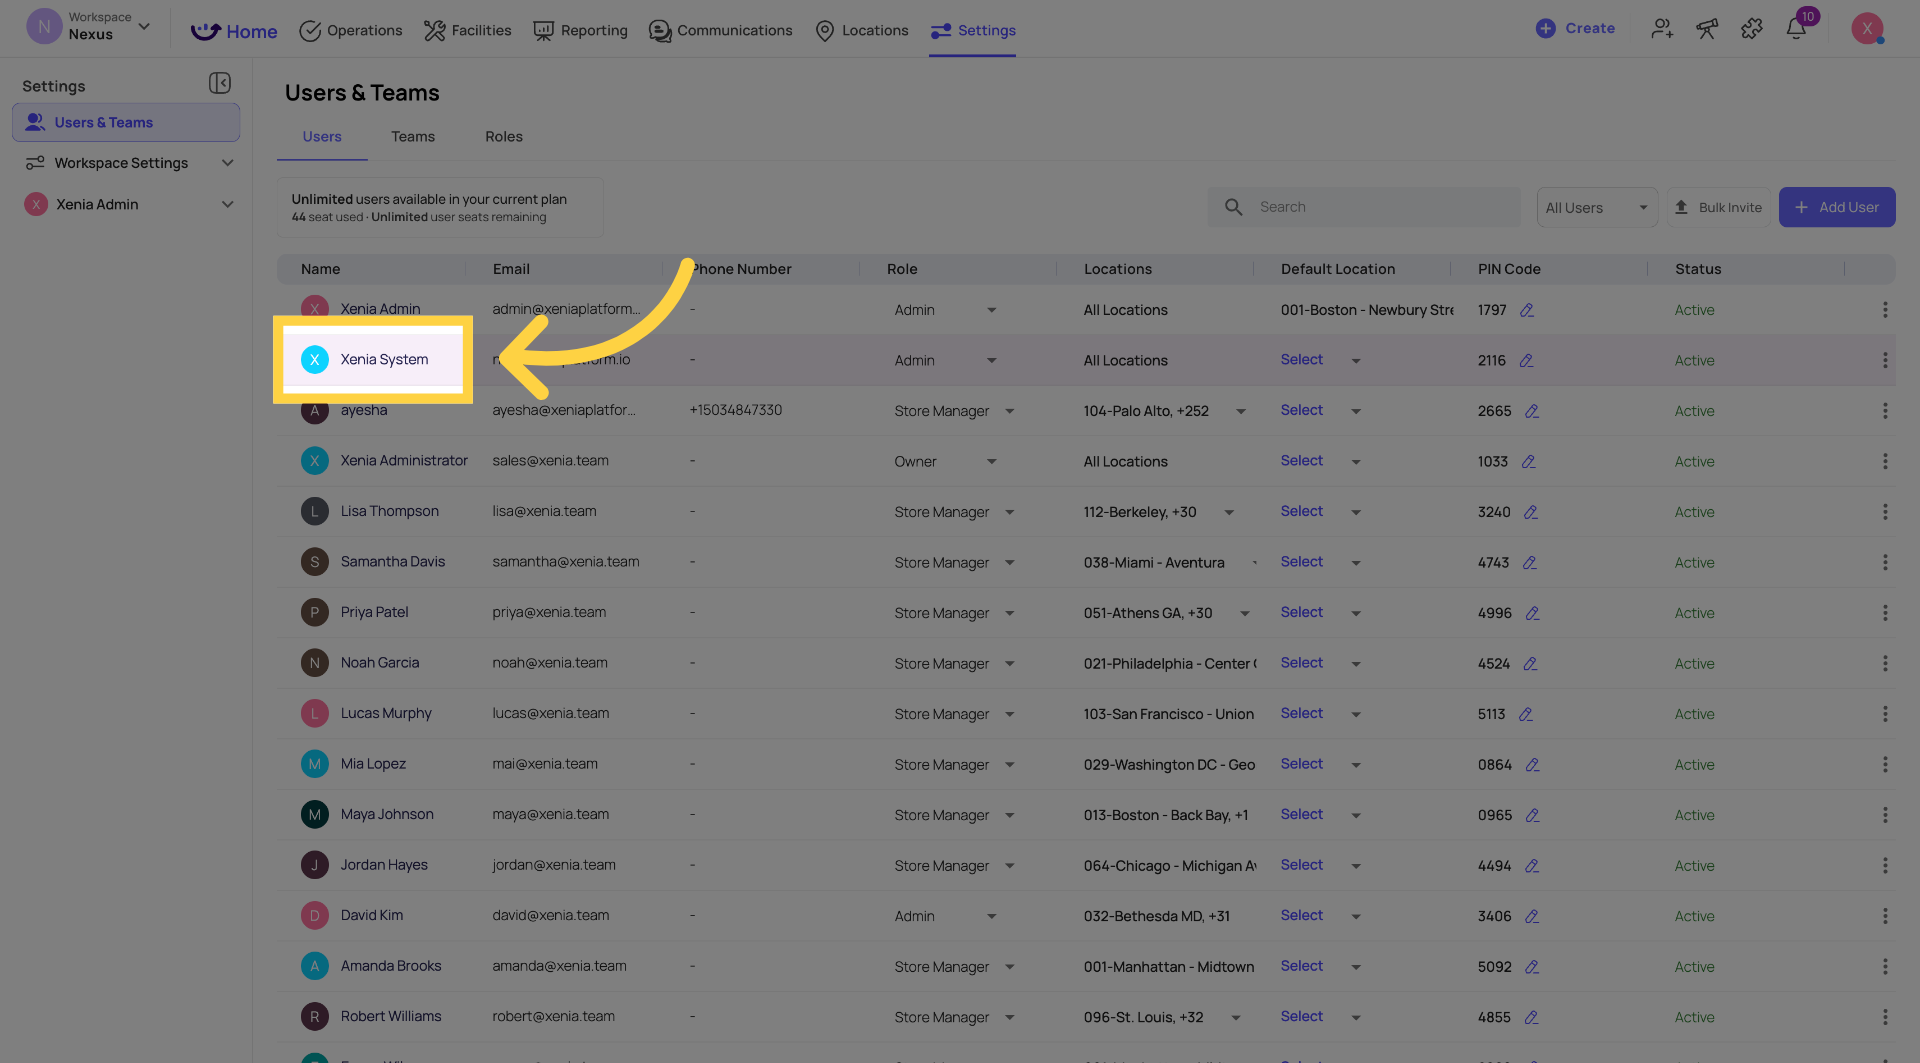Edit PIN code 5113 pencil icon
Screen dimensions: 1920x1063
click(1526, 714)
